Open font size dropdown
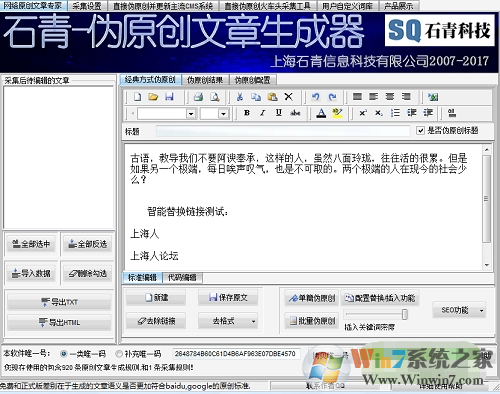500x394 pixels. pyautogui.click(x=224, y=114)
